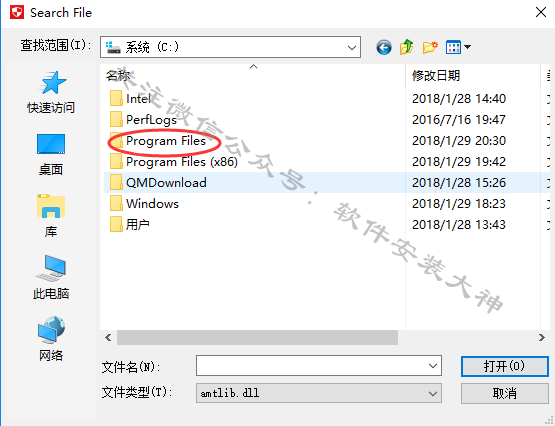
Task: Open Libraries (库) in sidebar
Action: click(x=51, y=216)
